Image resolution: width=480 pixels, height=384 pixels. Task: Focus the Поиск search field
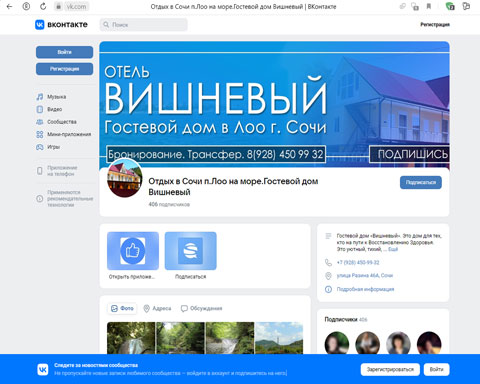pos(143,25)
